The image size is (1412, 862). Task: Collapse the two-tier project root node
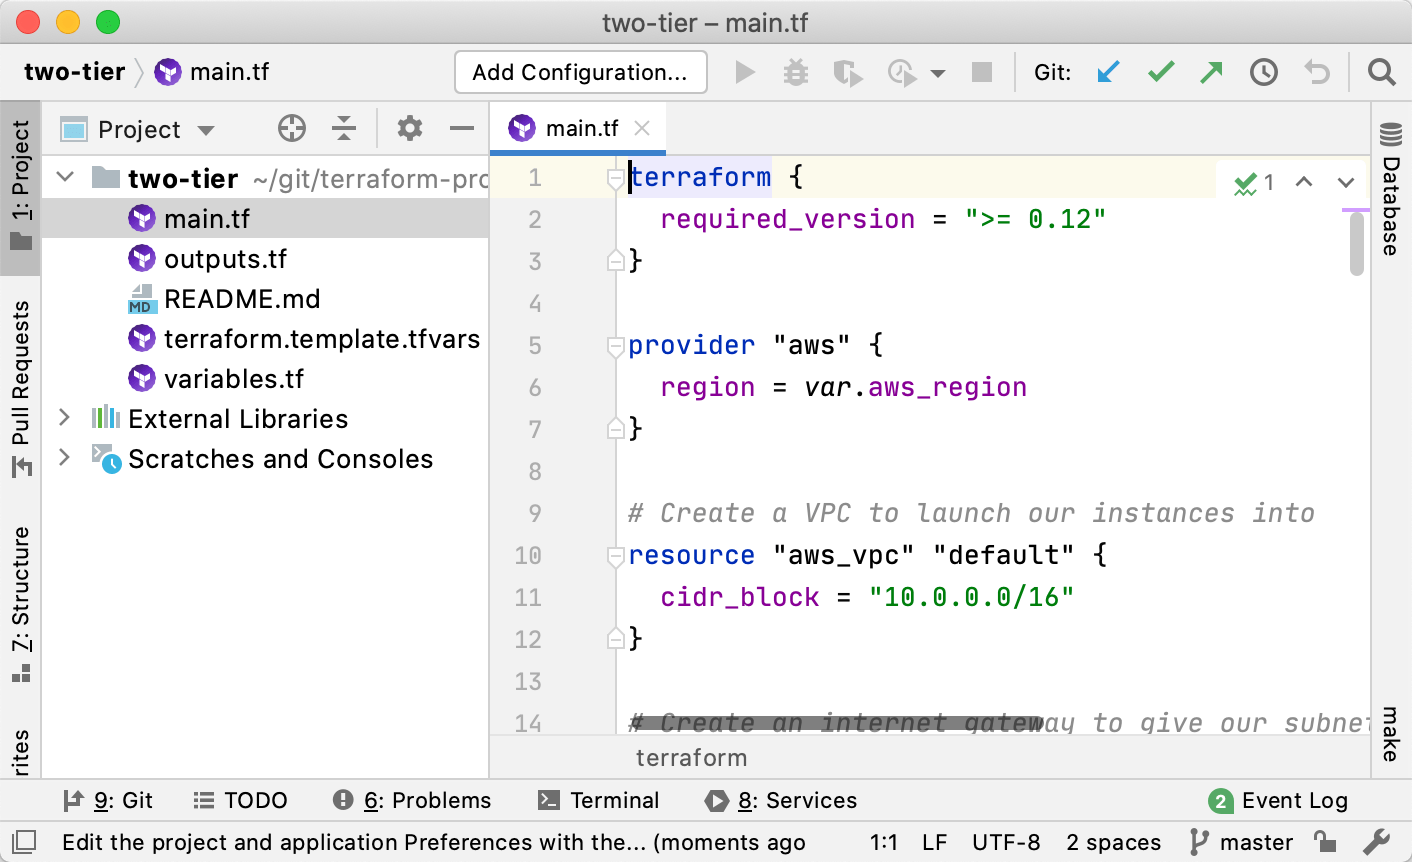click(63, 177)
